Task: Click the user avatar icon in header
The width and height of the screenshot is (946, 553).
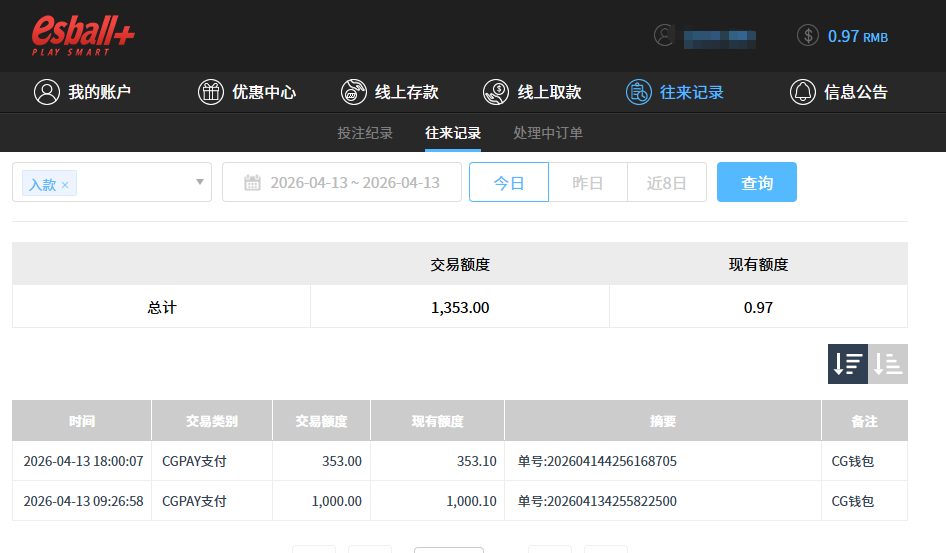Action: 665,36
